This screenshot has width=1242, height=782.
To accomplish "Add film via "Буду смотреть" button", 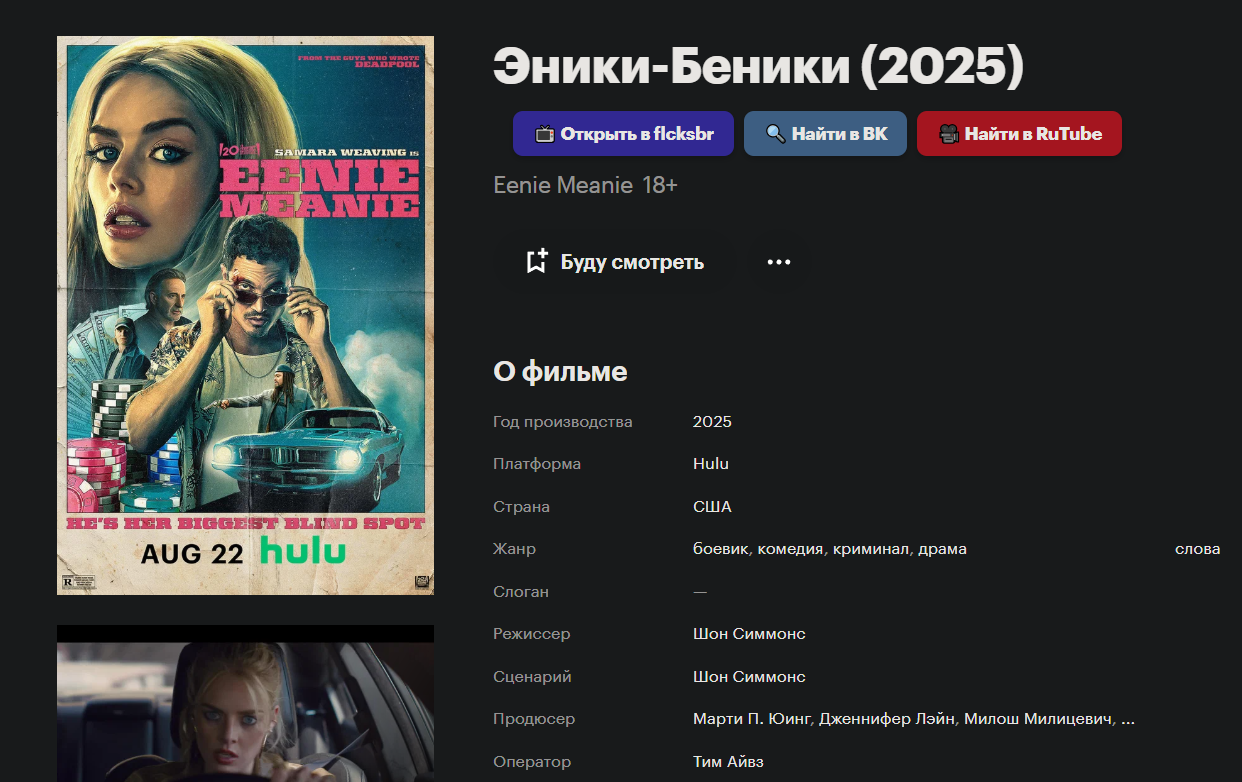I will coord(615,262).
